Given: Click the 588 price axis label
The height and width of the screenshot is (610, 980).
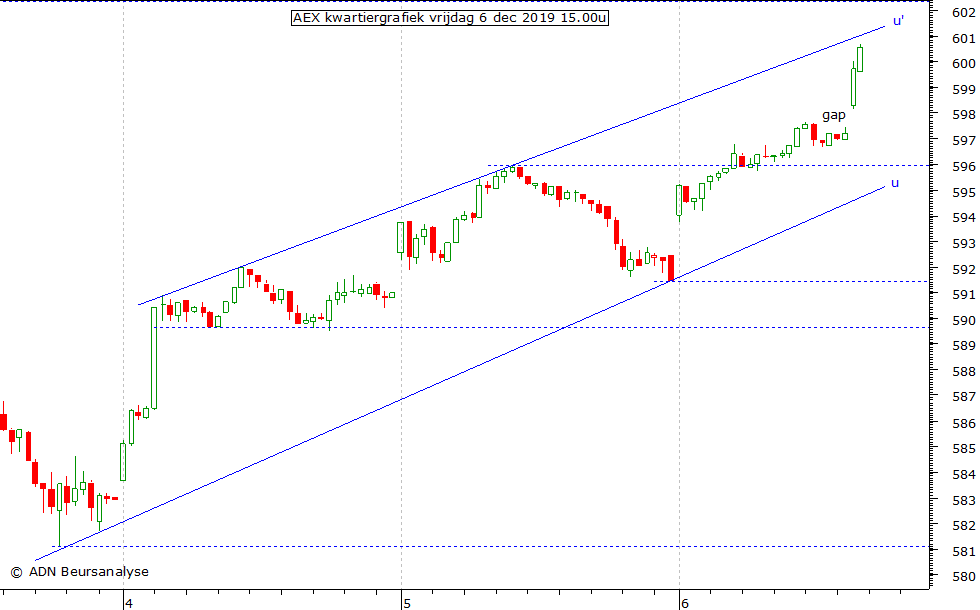Looking at the screenshot, I should (x=963, y=371).
